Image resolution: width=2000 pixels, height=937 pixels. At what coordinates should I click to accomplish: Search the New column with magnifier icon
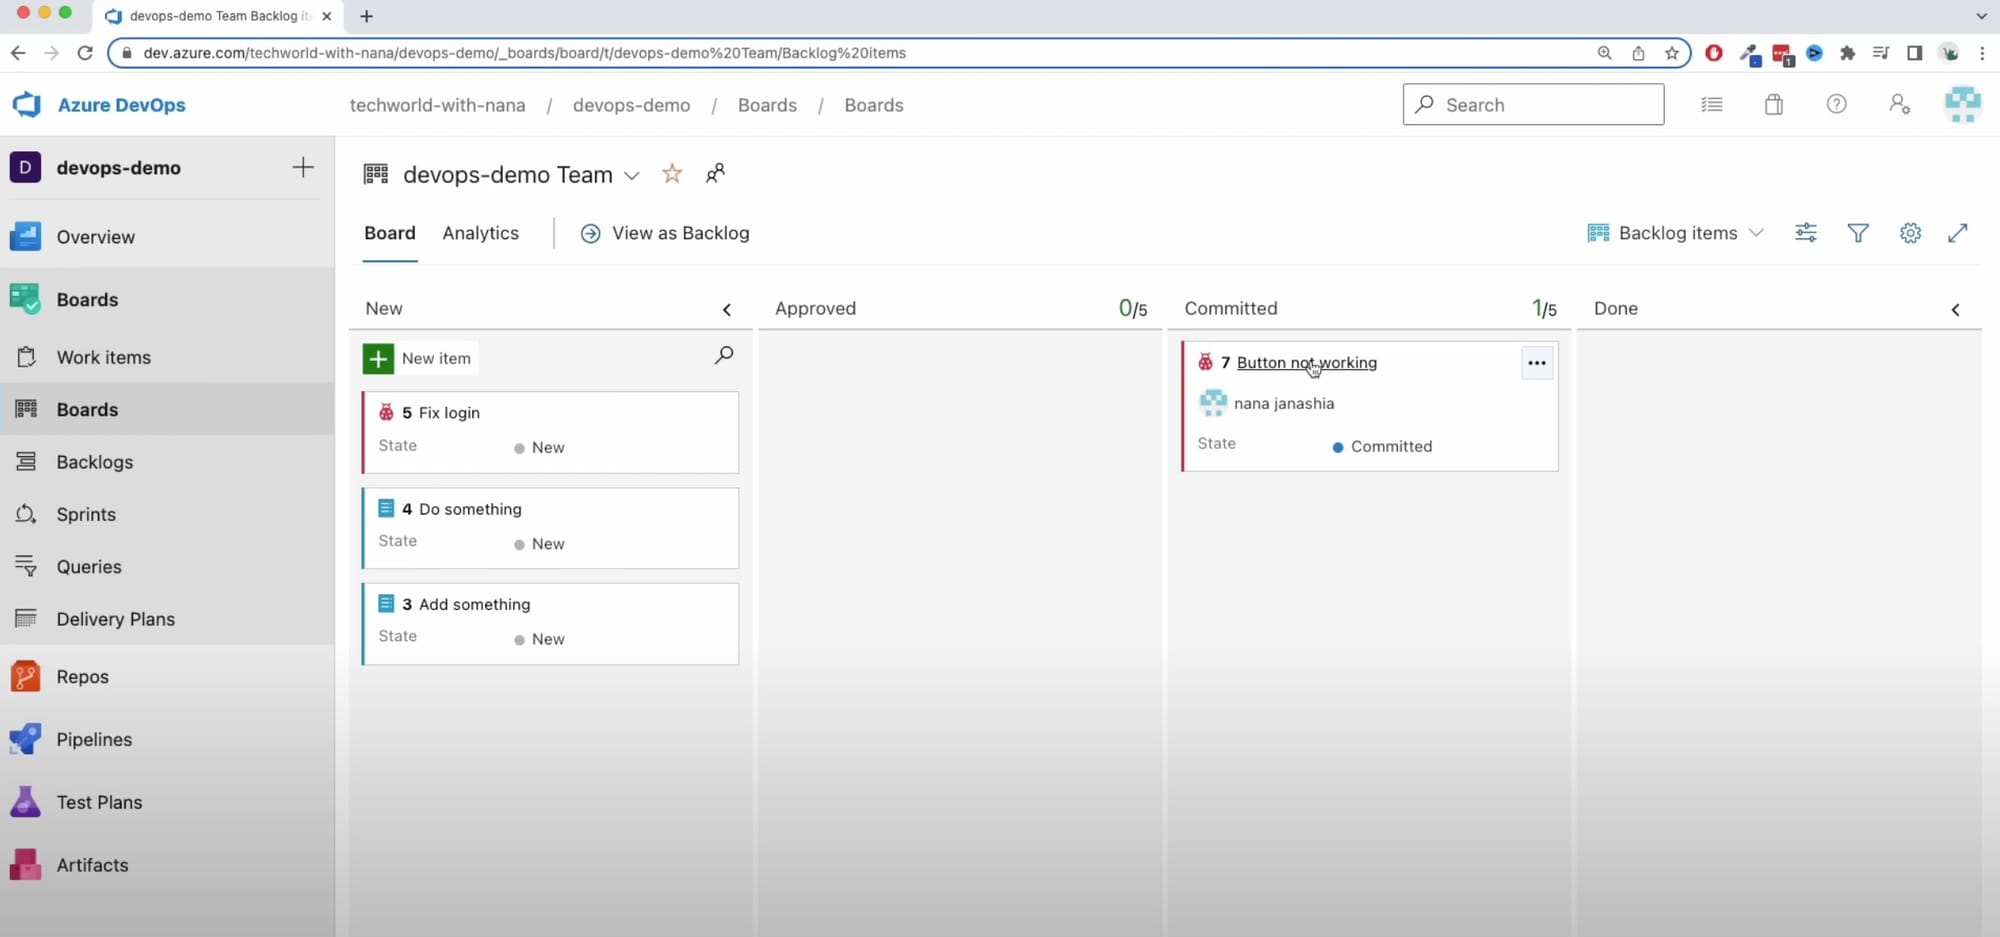tap(724, 355)
